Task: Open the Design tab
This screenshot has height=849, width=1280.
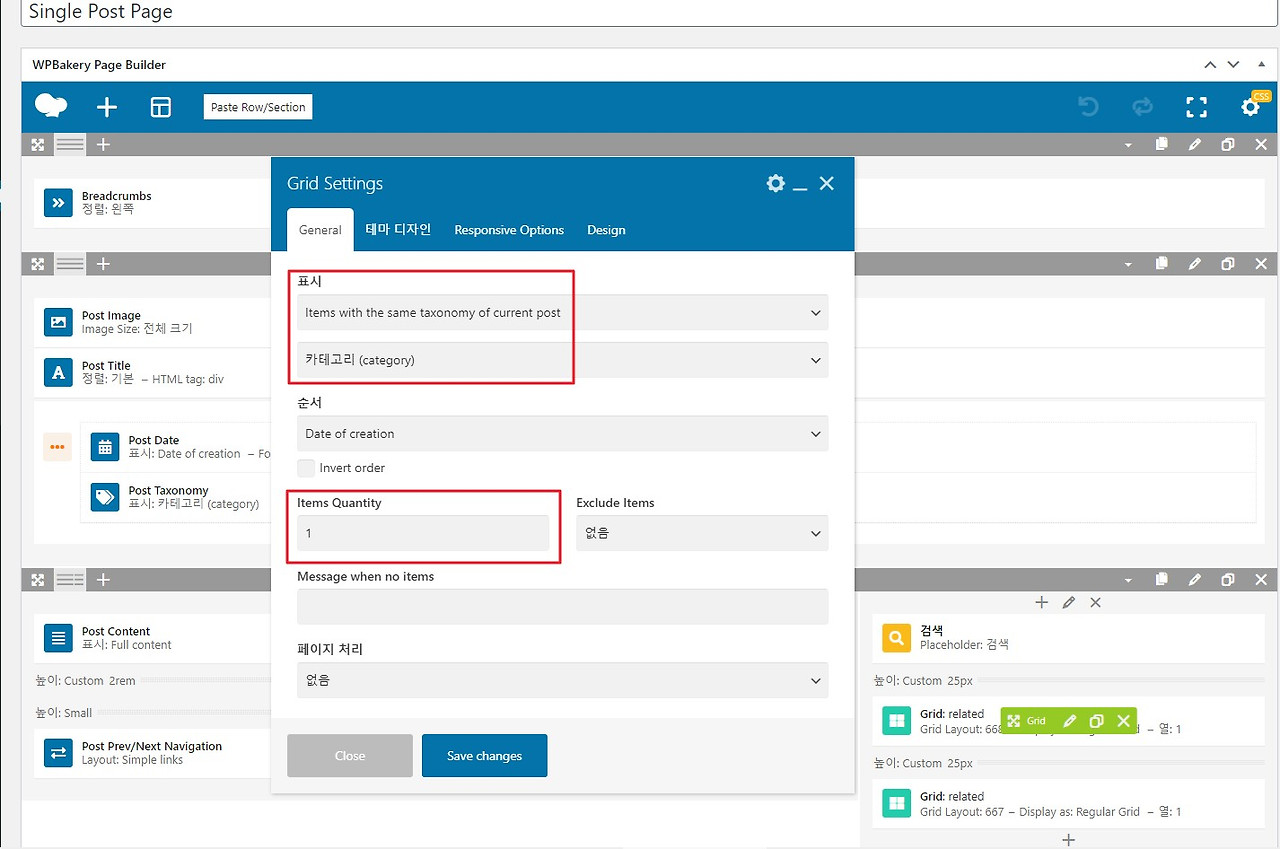Action: 606,230
